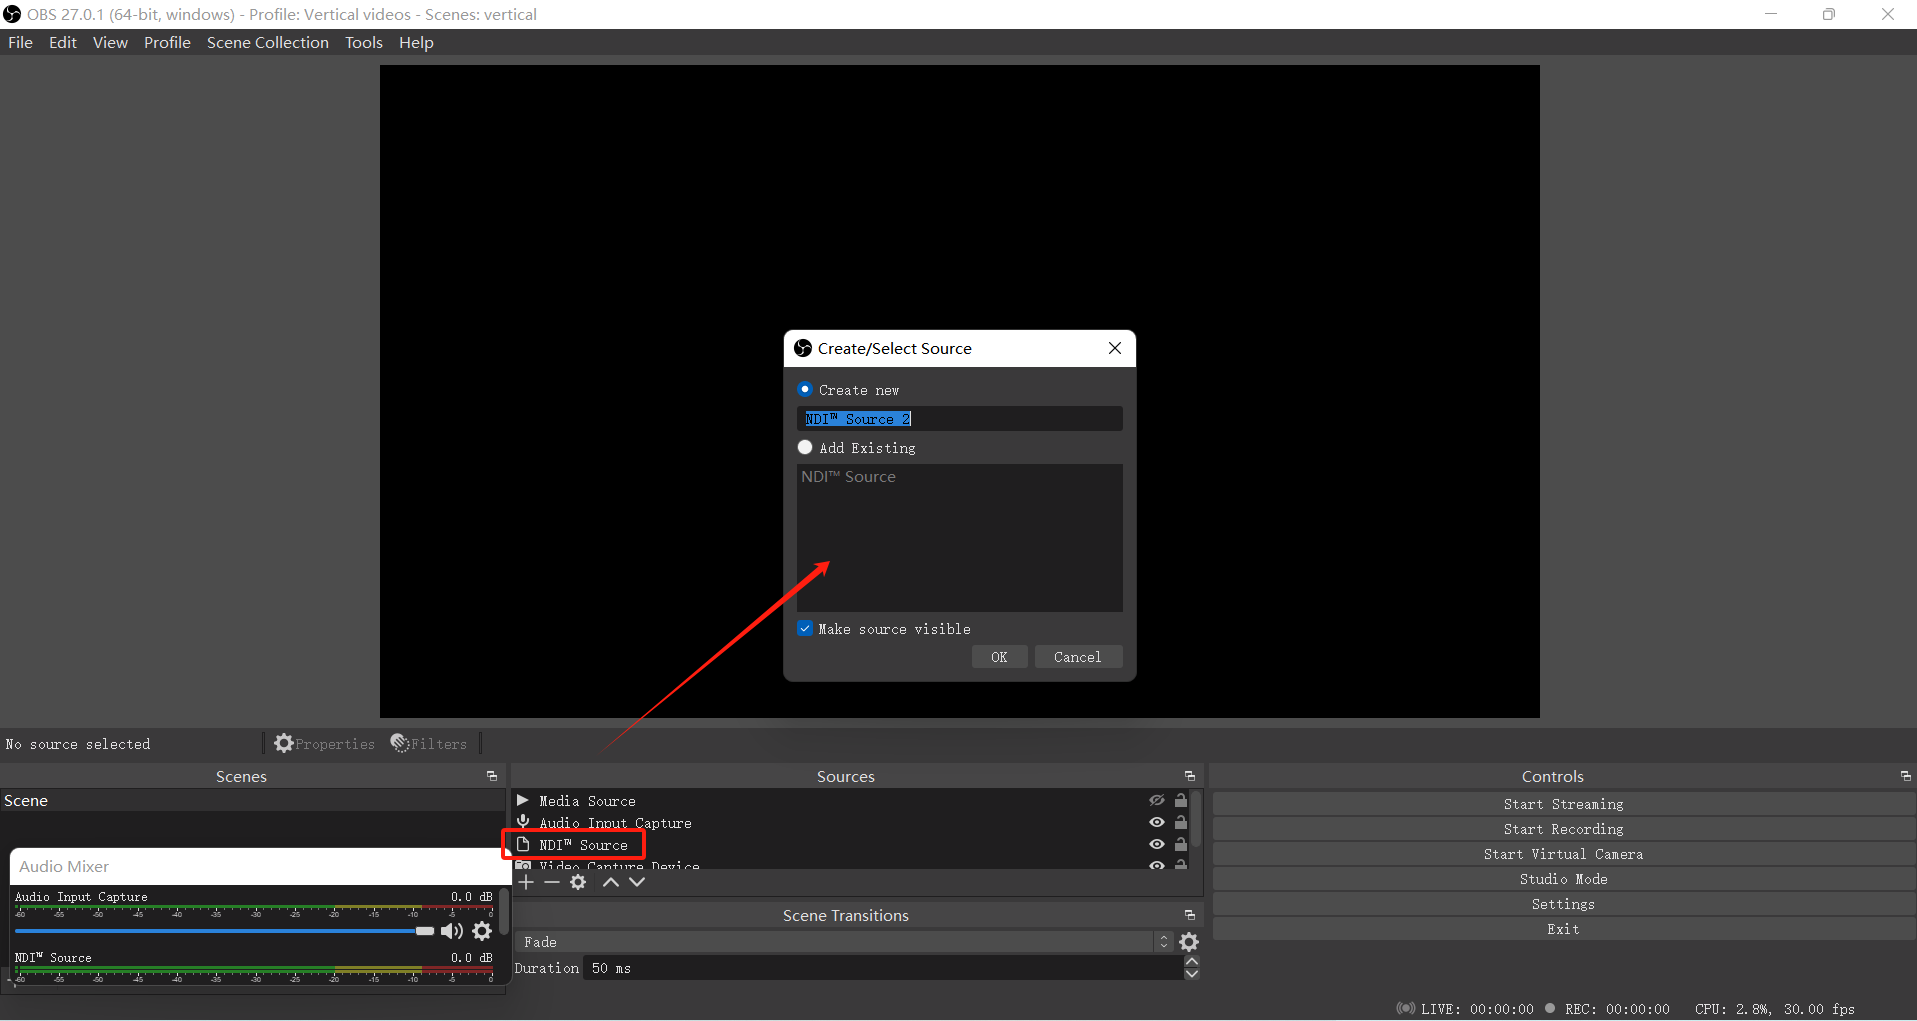1917x1021 pixels.
Task: Click Start Virtual Camera in Controls panel
Action: 1563,853
